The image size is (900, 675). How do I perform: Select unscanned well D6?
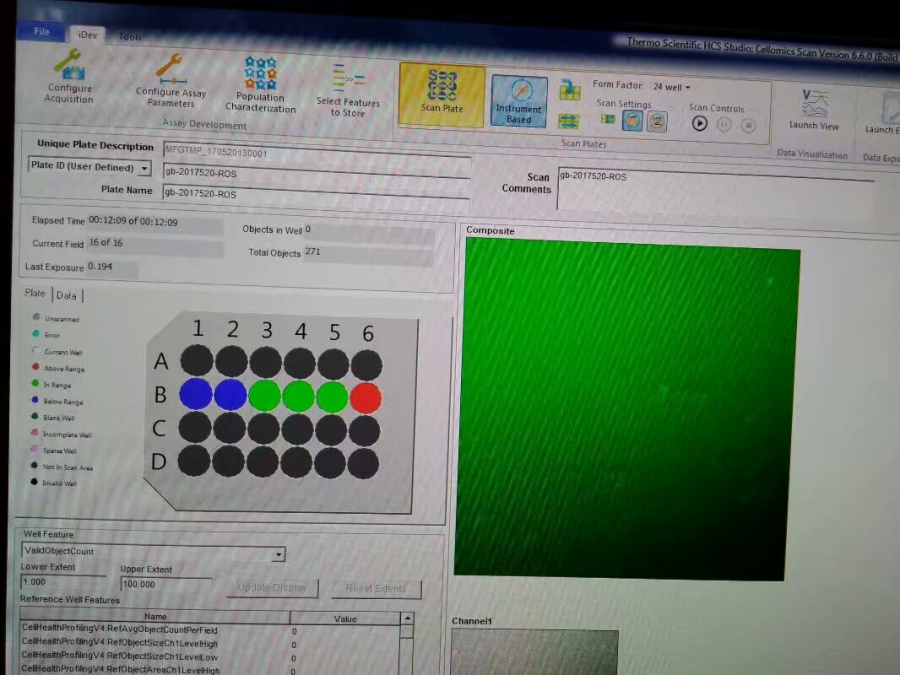click(x=363, y=463)
